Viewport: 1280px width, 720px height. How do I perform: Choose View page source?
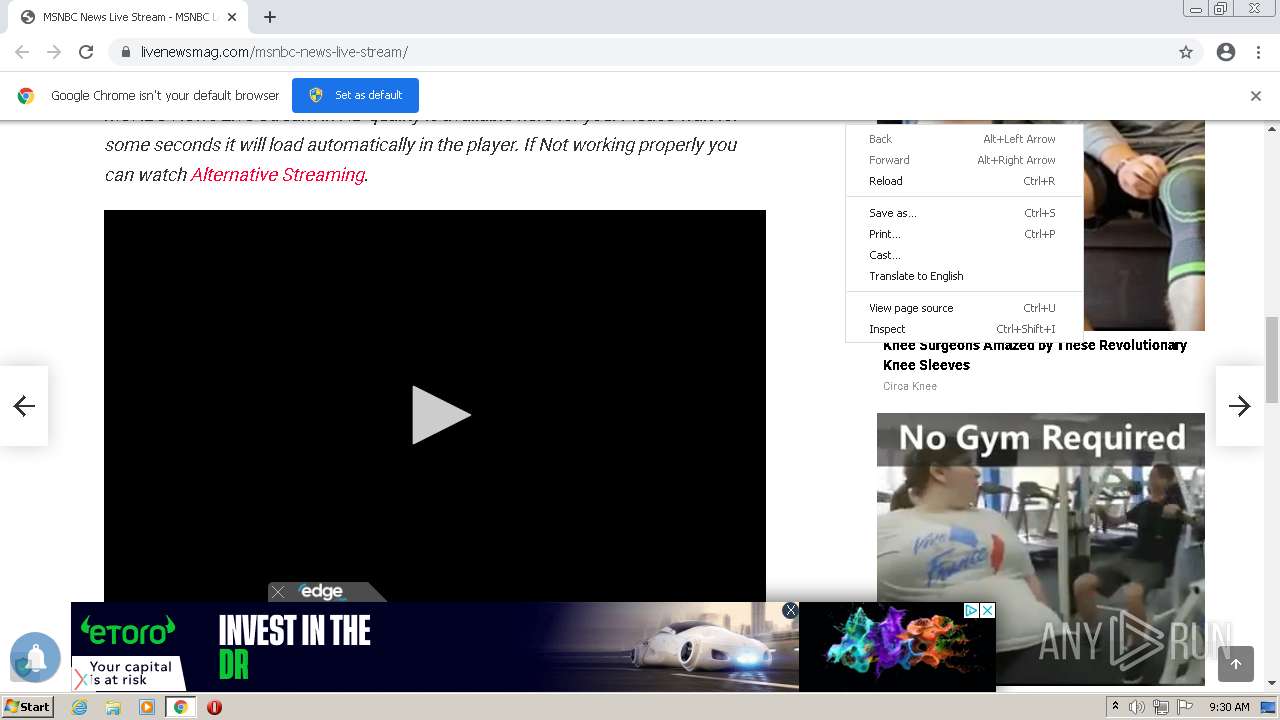click(x=964, y=308)
